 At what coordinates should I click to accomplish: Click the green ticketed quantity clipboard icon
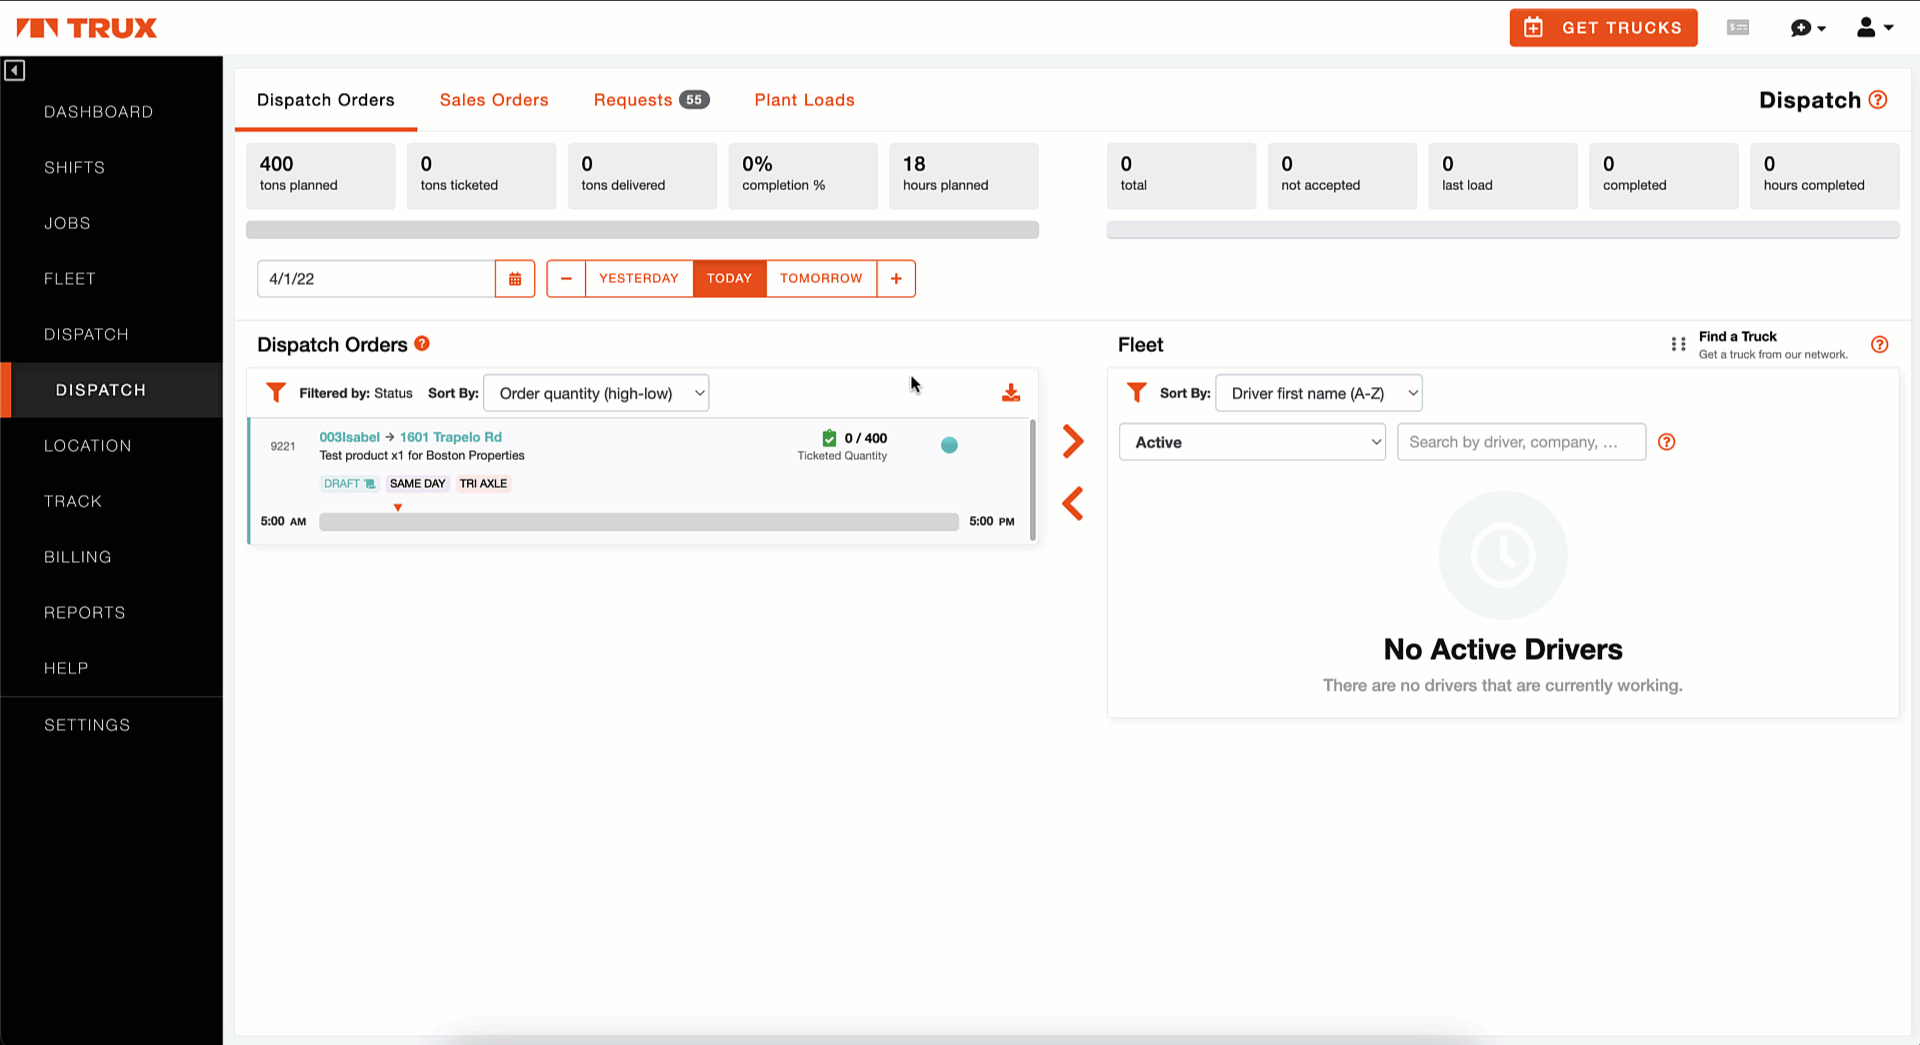point(829,438)
